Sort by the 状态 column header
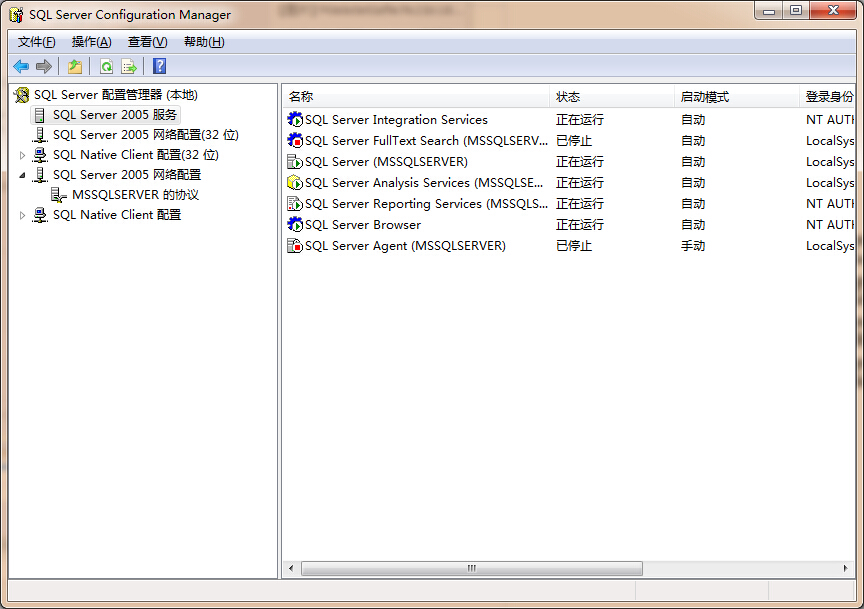 612,97
